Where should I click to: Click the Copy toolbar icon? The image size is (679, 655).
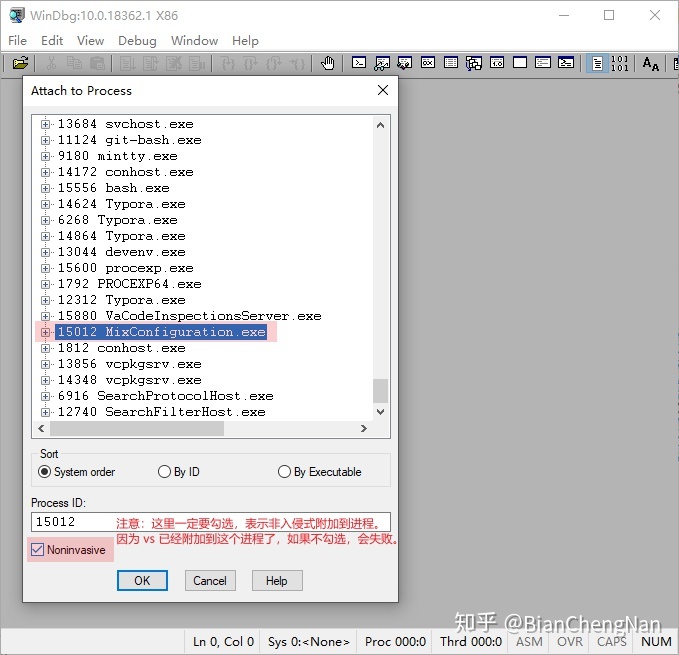[74, 63]
